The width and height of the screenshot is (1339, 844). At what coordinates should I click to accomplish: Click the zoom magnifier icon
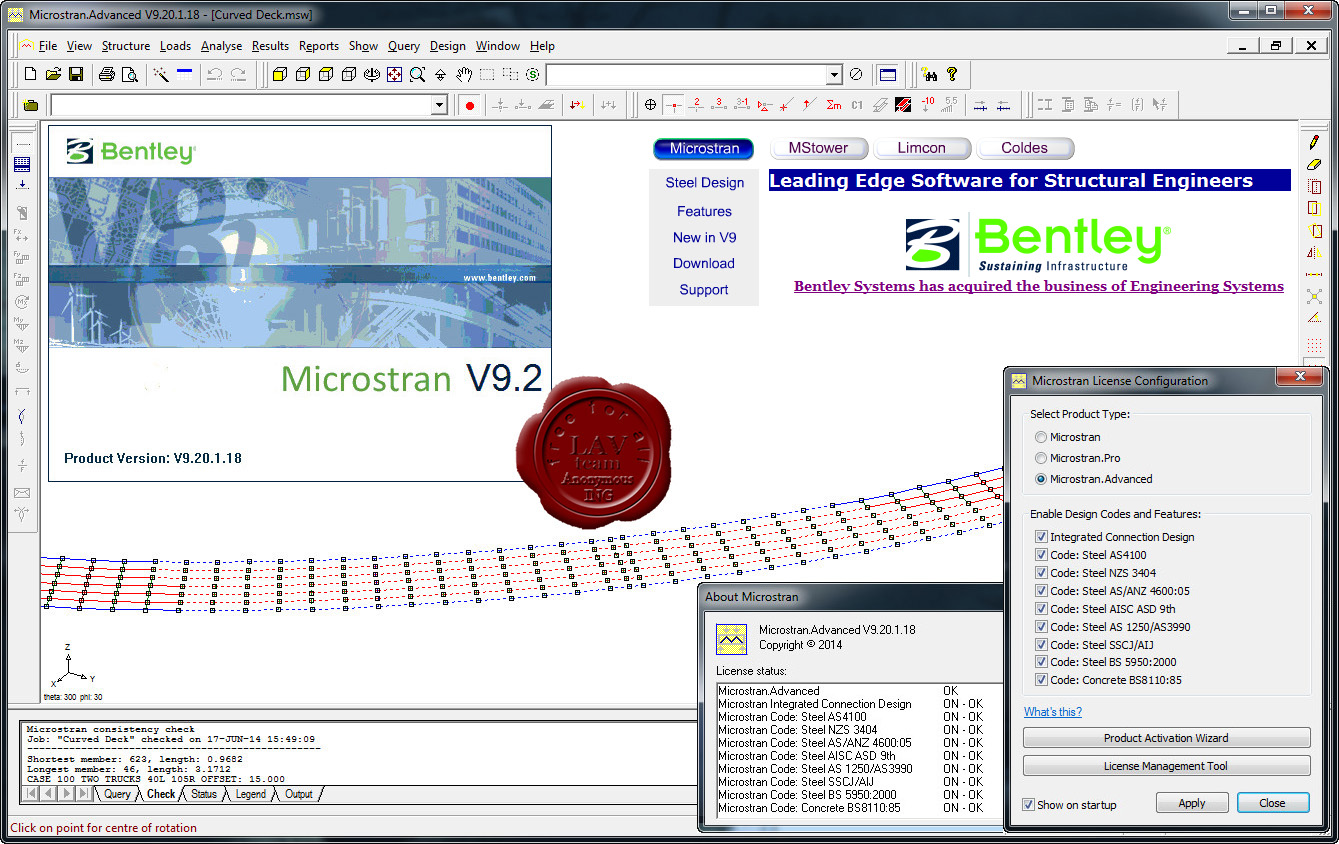(417, 74)
